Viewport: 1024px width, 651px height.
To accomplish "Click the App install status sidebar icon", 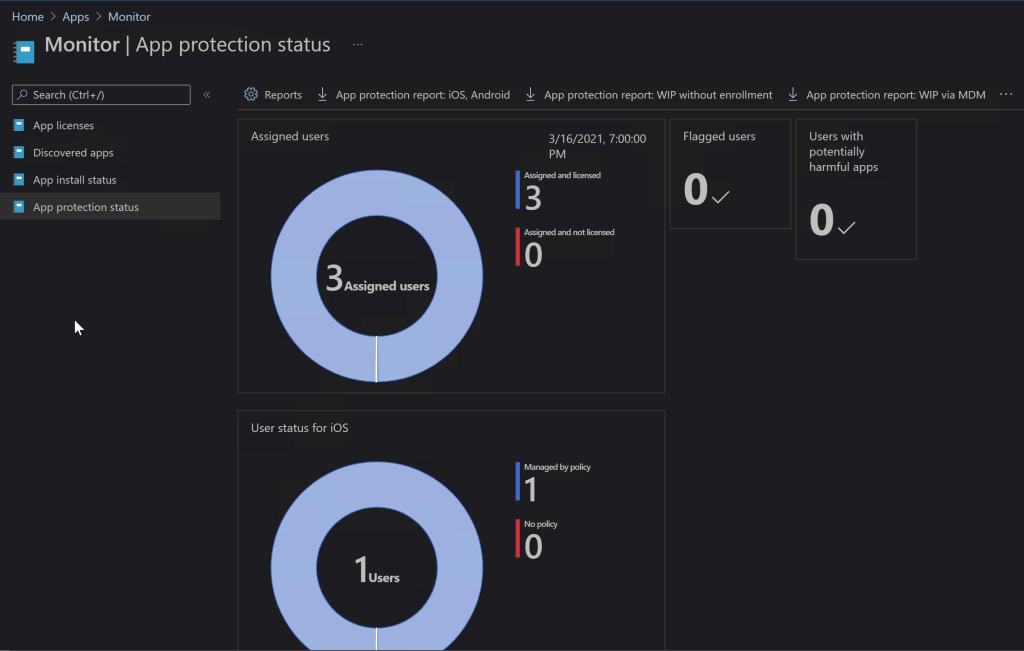I will [18, 180].
